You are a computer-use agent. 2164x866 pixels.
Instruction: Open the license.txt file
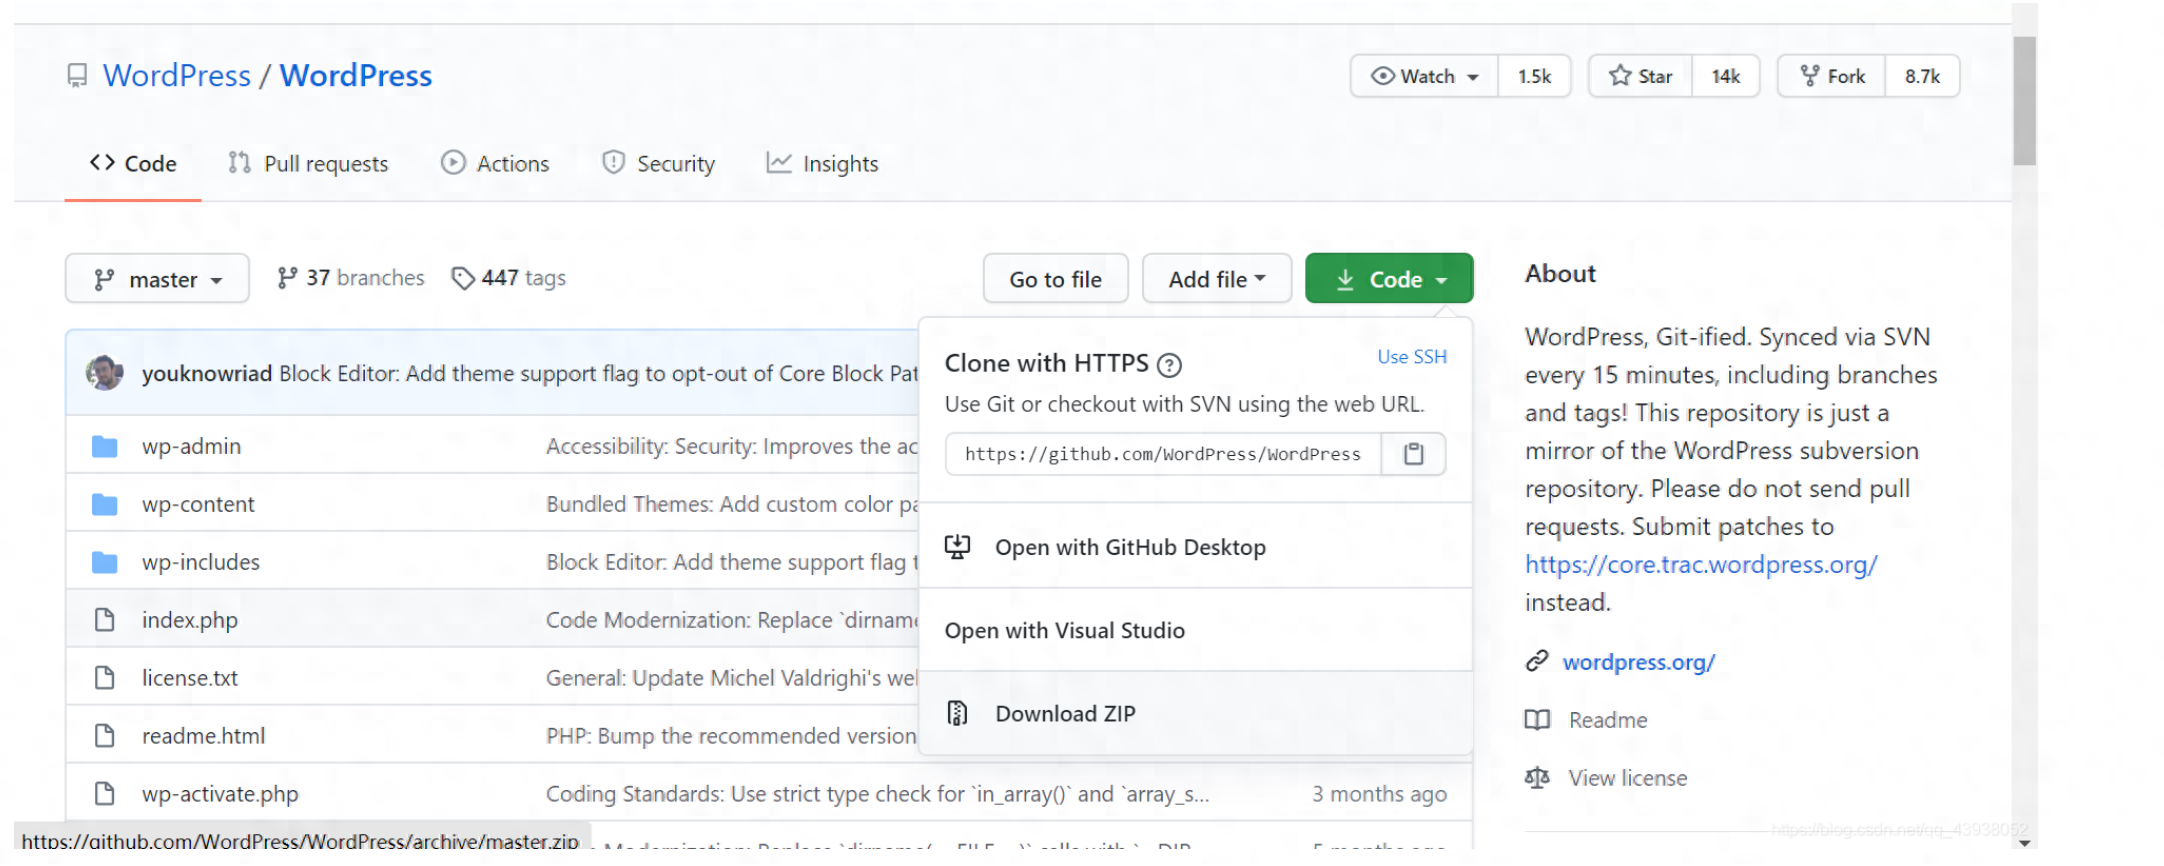click(x=190, y=678)
